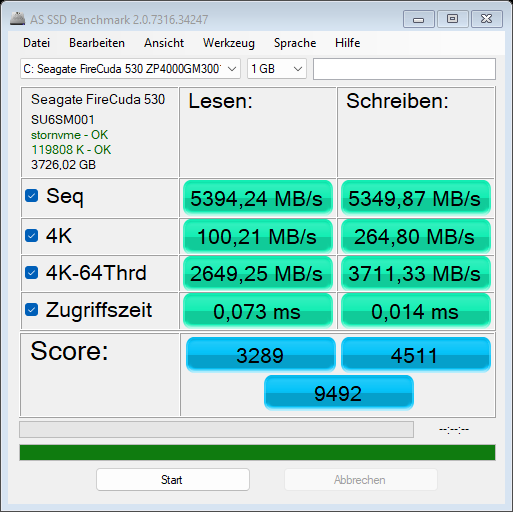Click the empty text field beside size dropdown
The image size is (513, 512).
pos(404,69)
